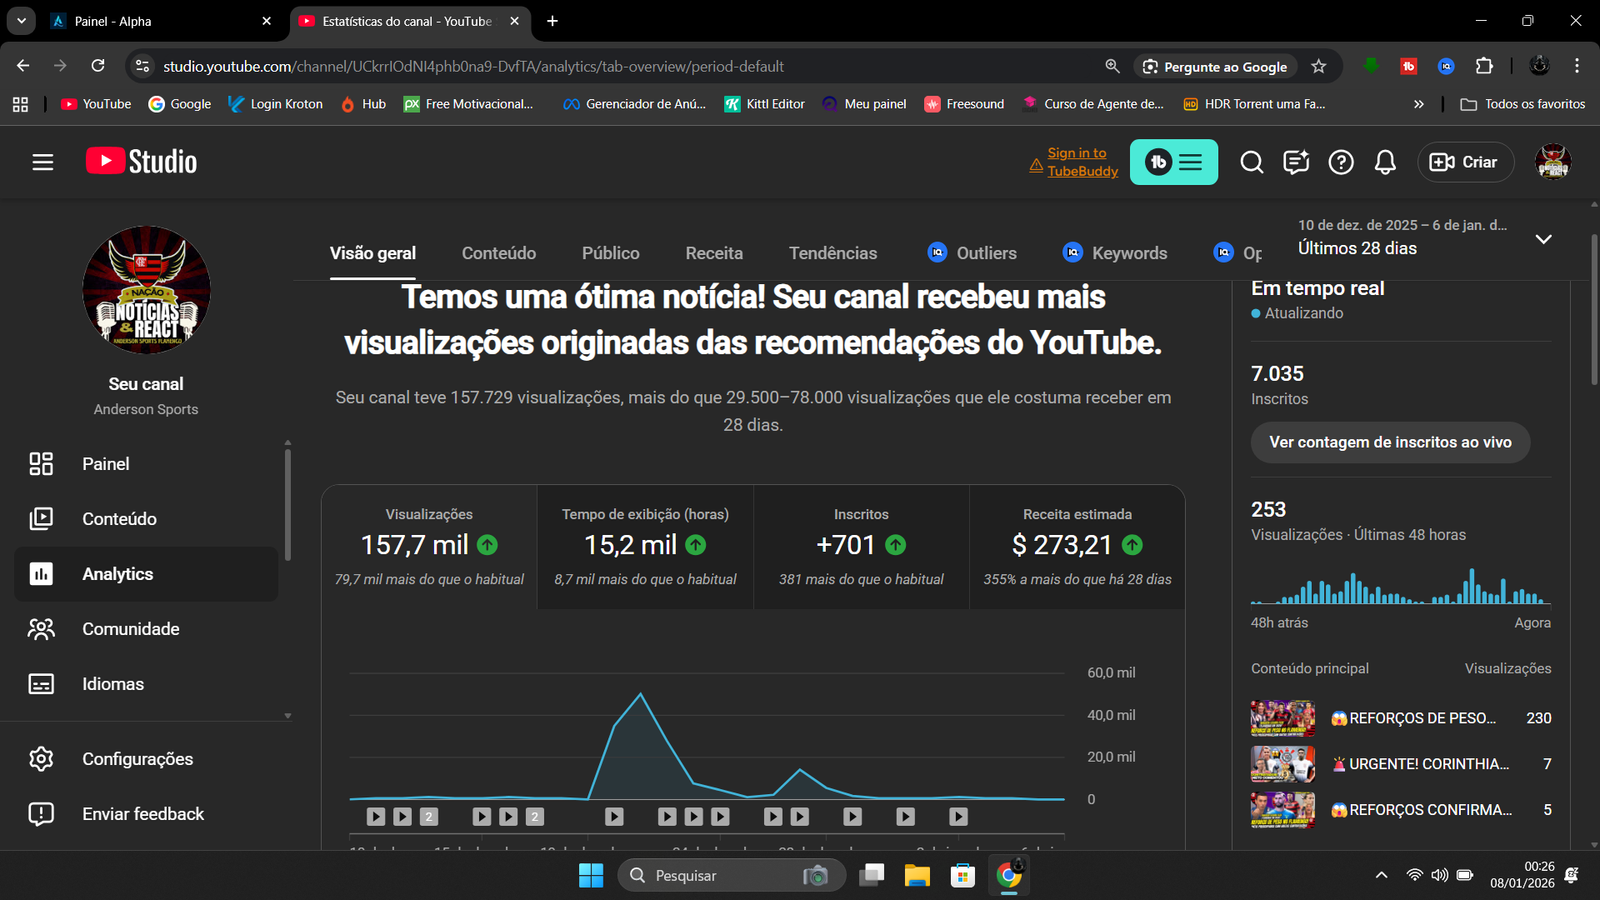
Task: Click the account avatar in header
Action: (1552, 162)
